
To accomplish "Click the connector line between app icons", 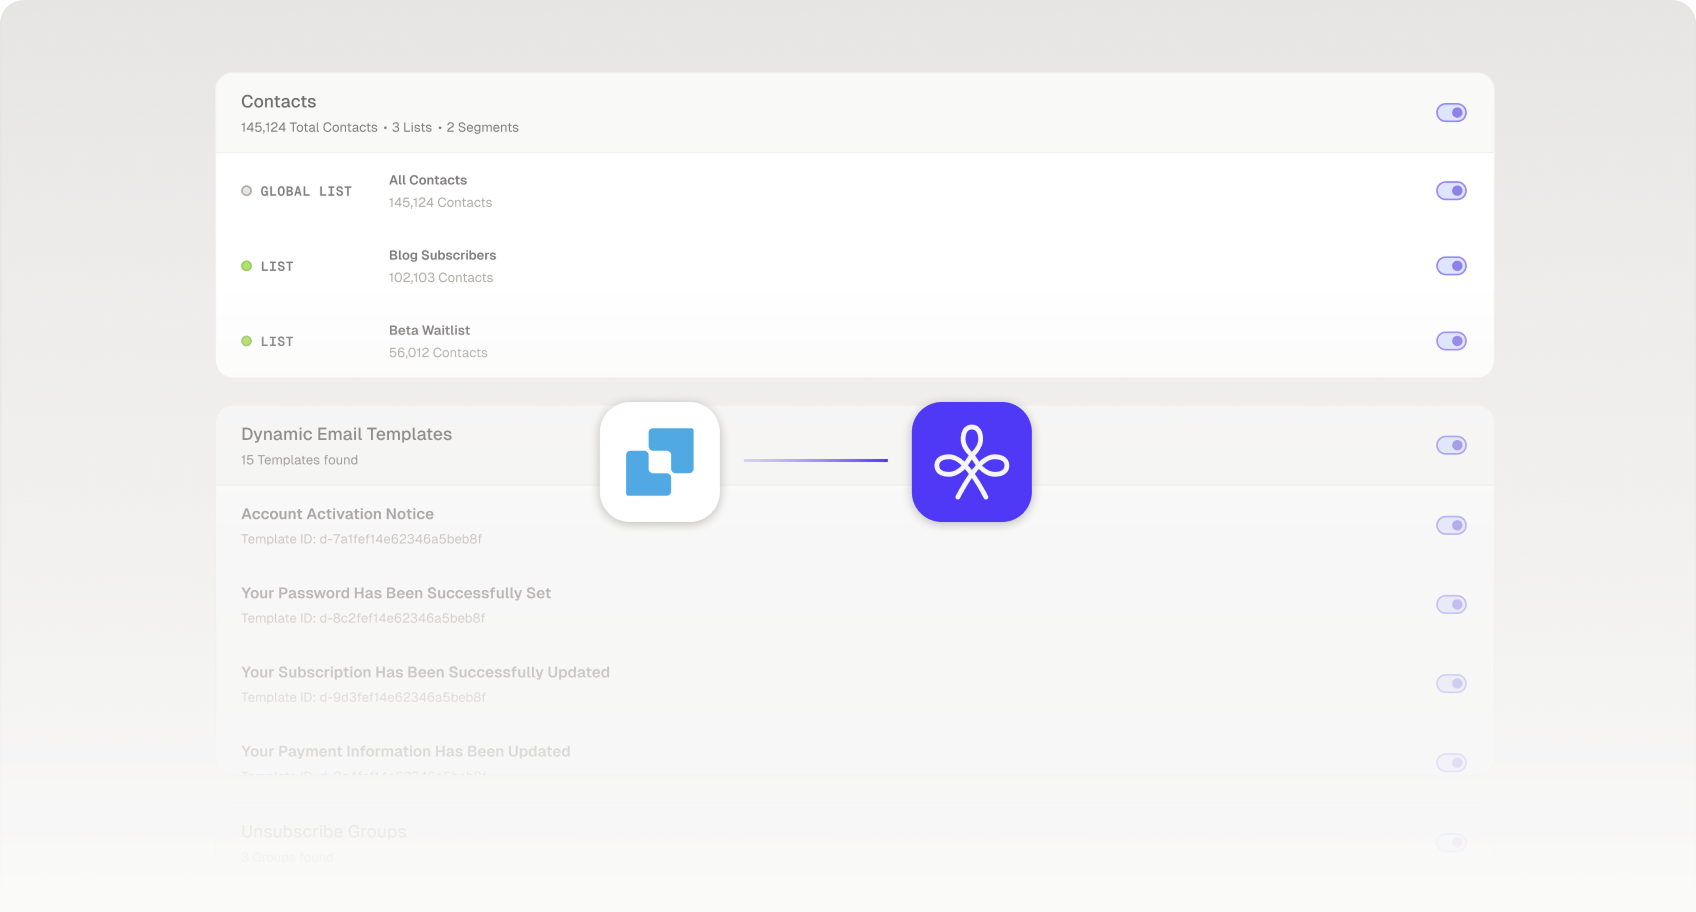I will coord(816,460).
